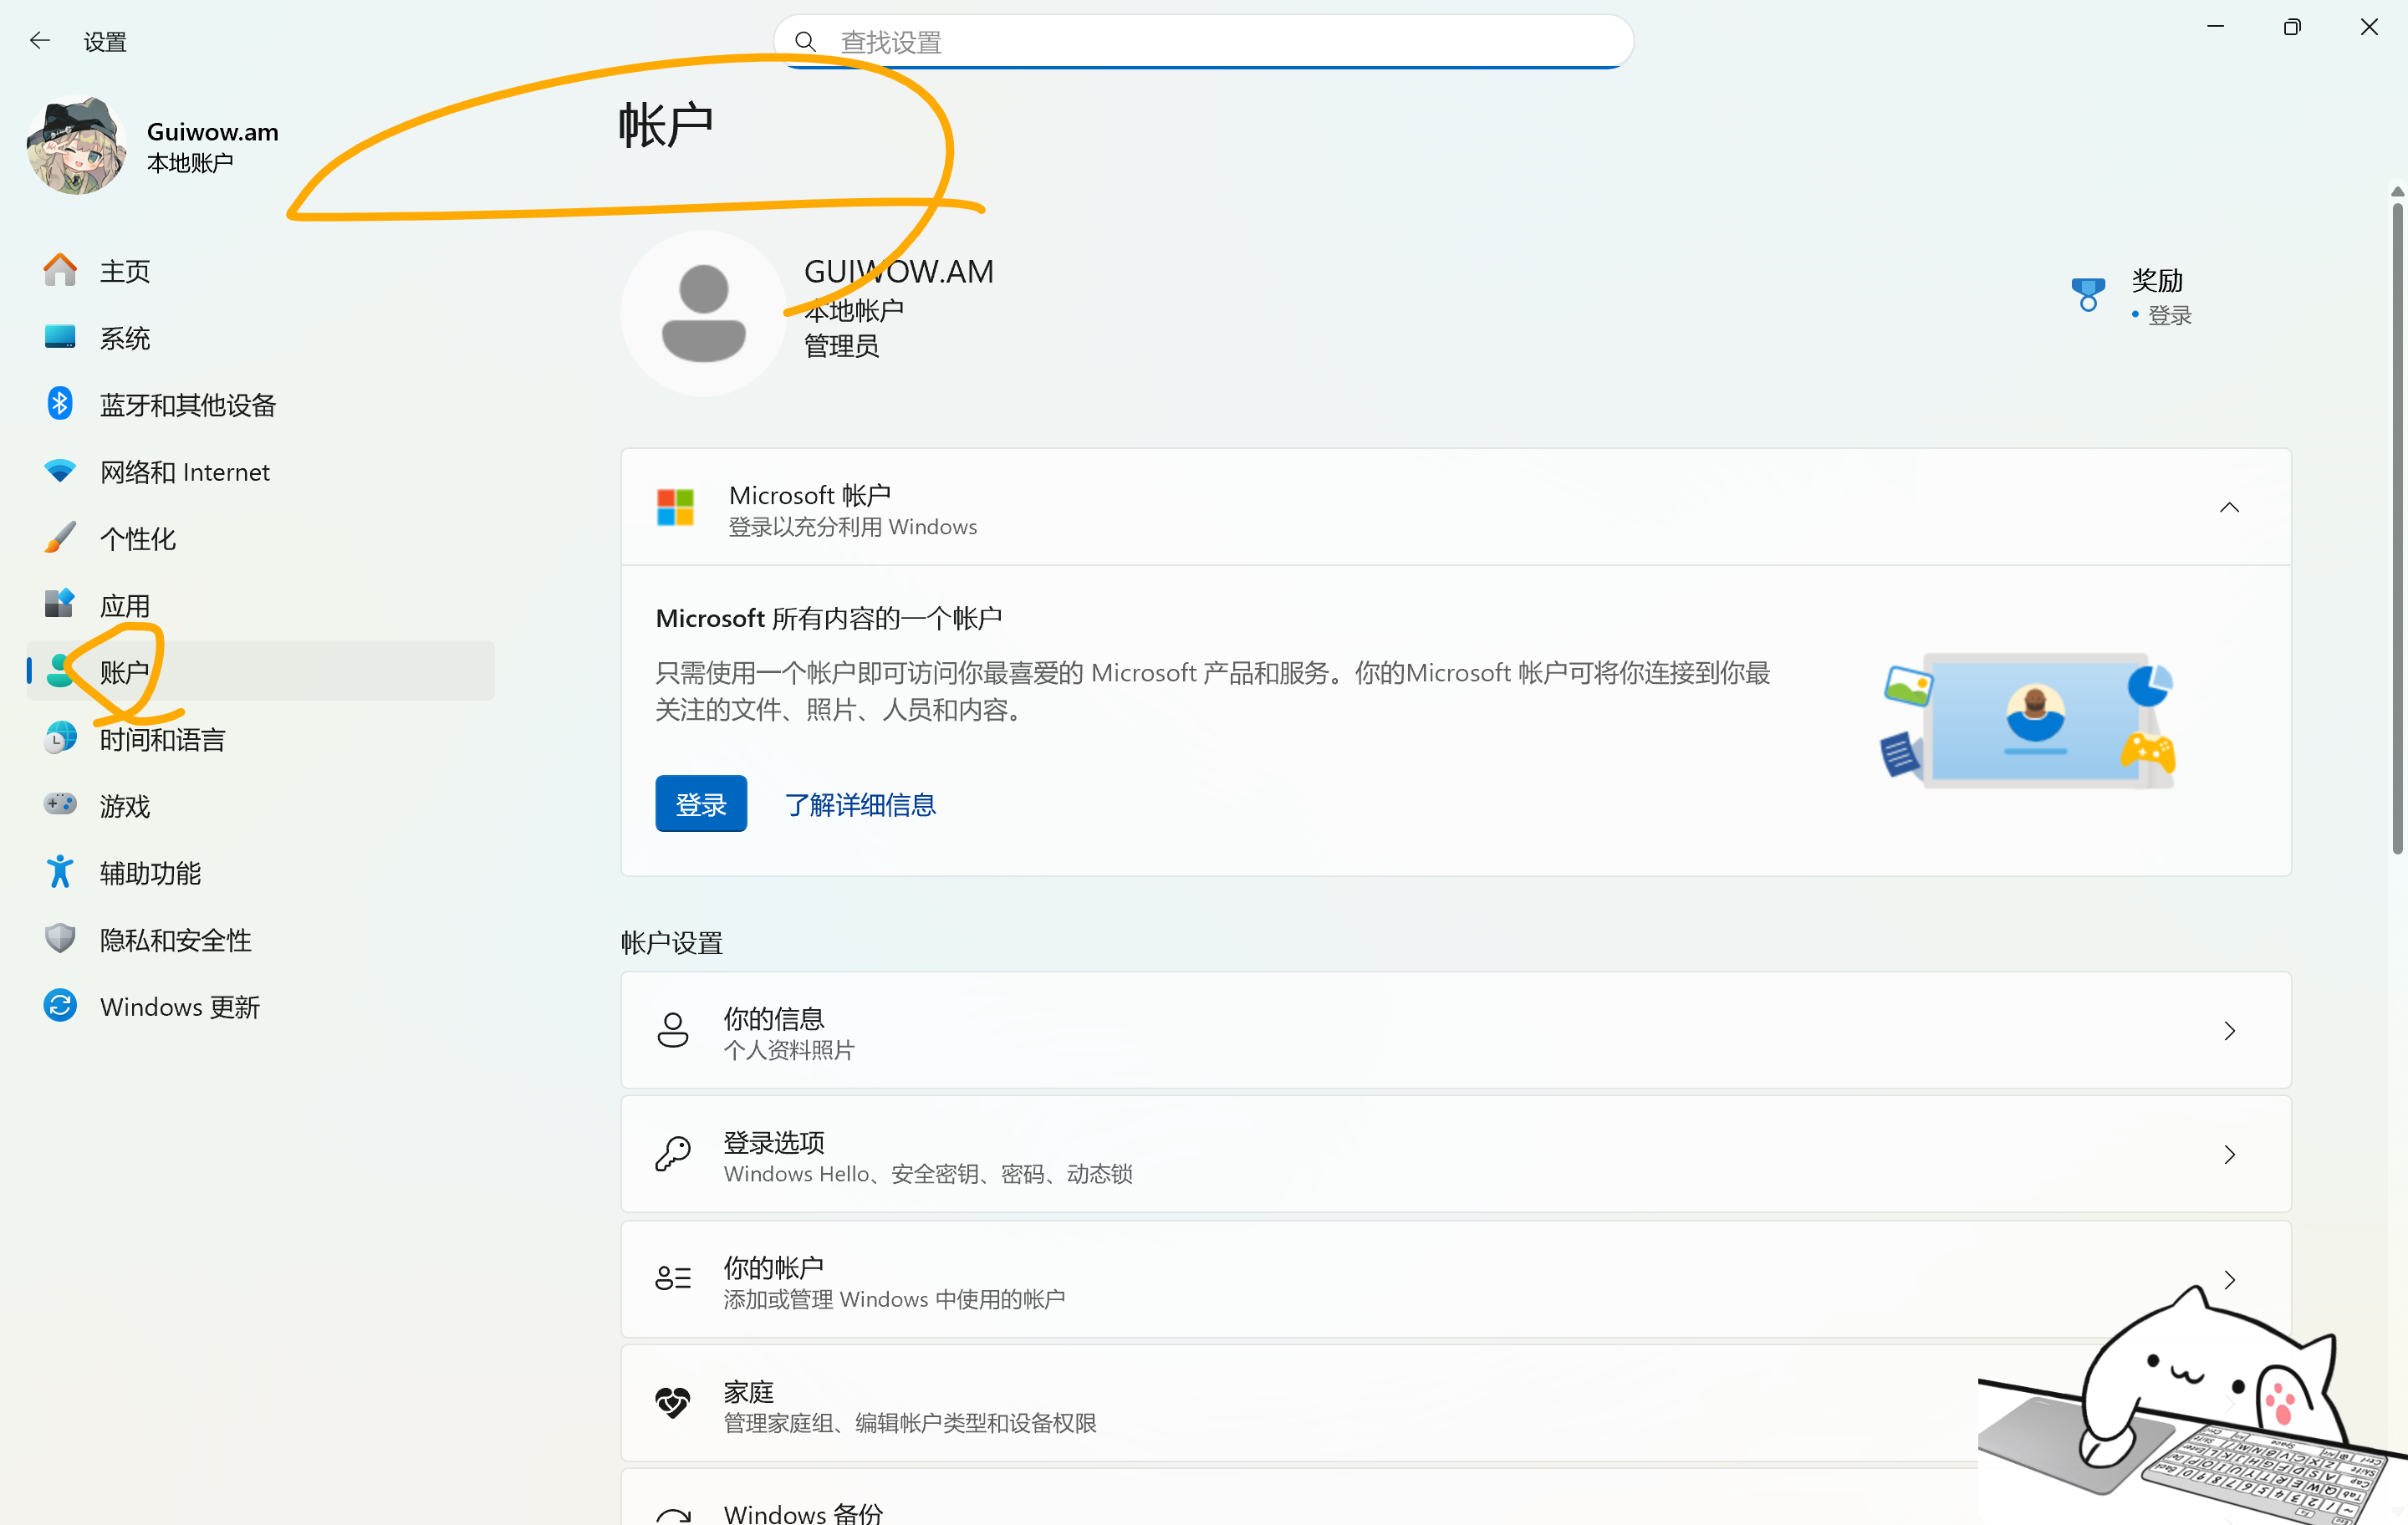Click the Guiwow.am profile avatar in the sidebar
This screenshot has width=2408, height=1525.
click(x=76, y=146)
